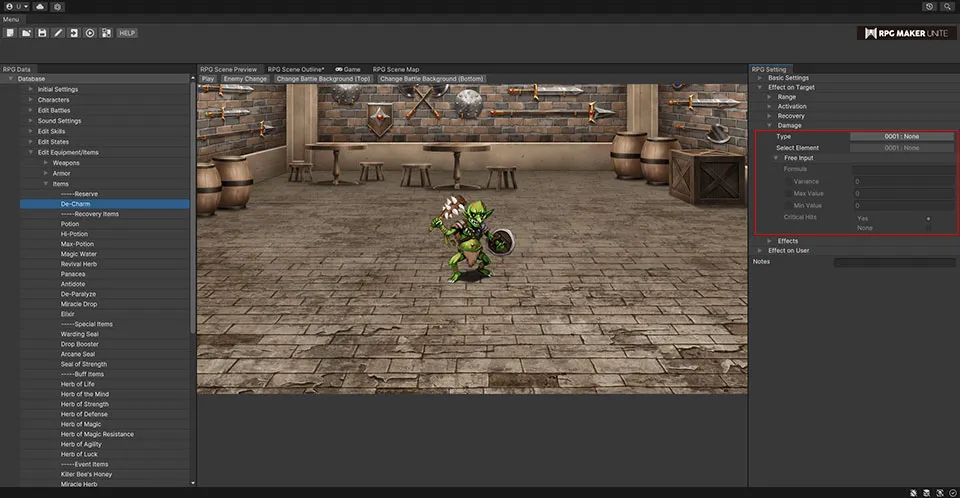This screenshot has height=498, width=960.
Task: Select the Critical Hits None radio button
Action: [928, 228]
